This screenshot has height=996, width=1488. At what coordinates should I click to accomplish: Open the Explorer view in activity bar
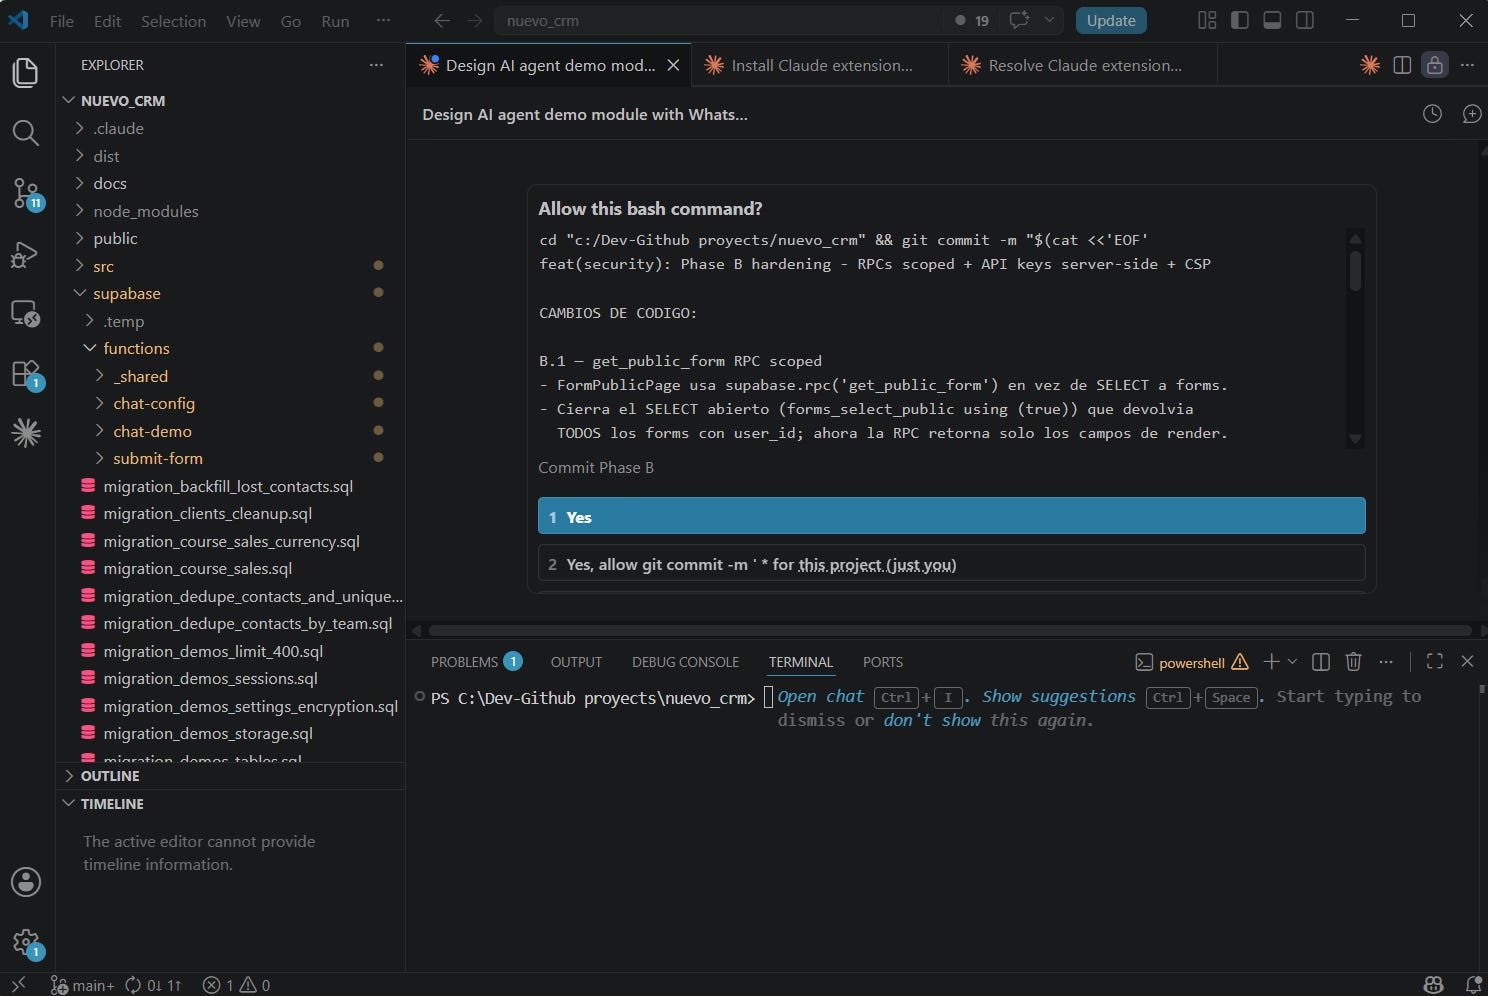25,72
